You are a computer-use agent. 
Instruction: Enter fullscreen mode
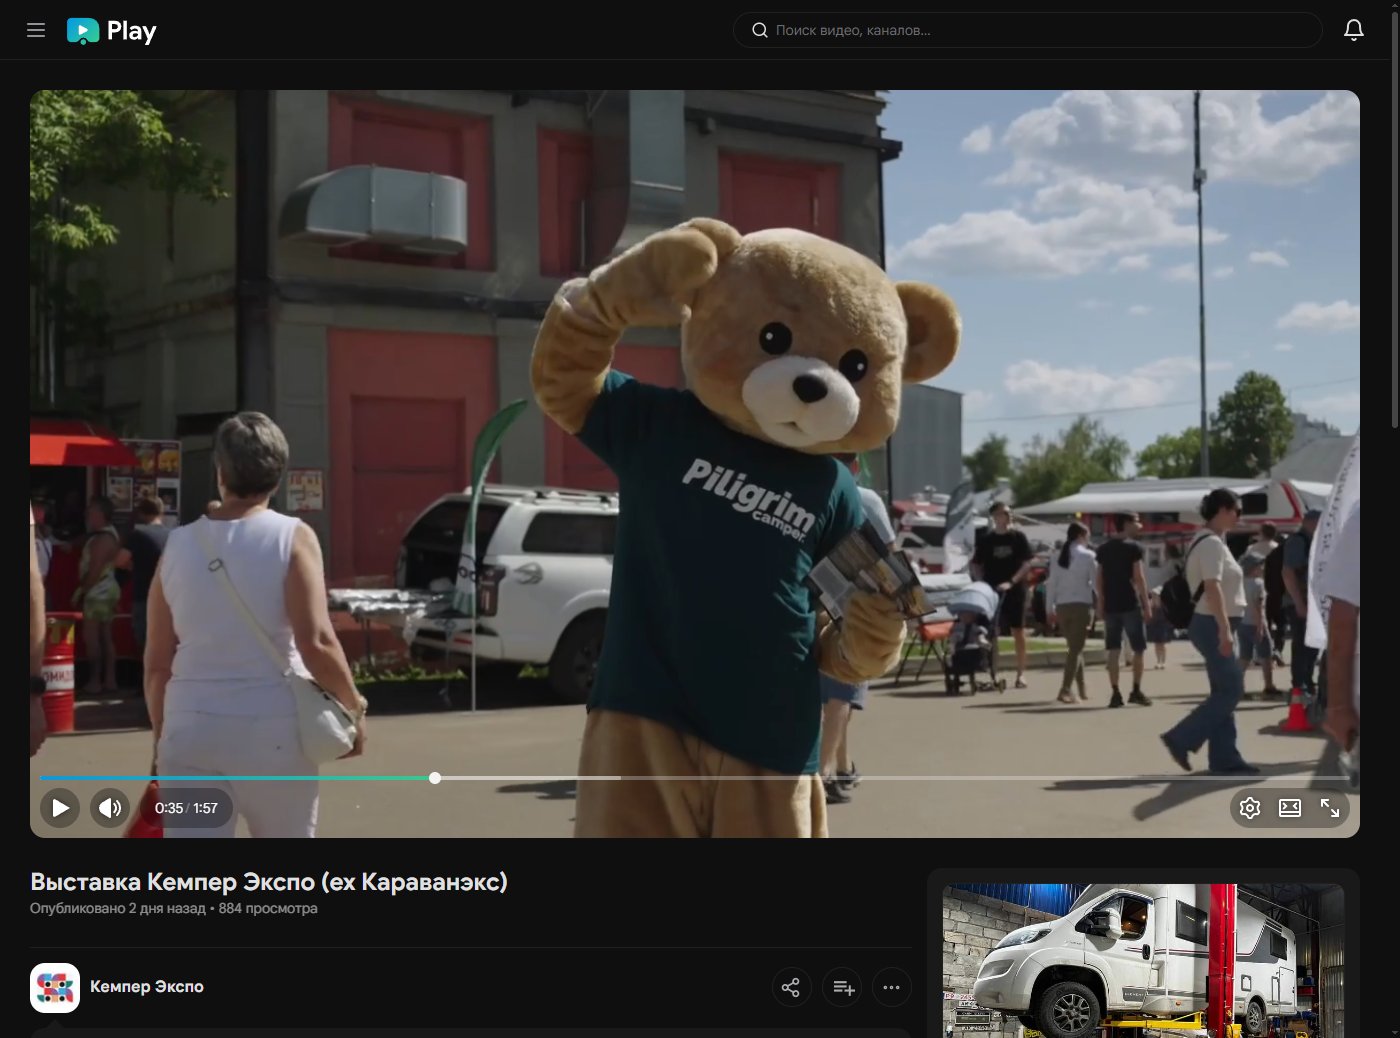(1330, 808)
